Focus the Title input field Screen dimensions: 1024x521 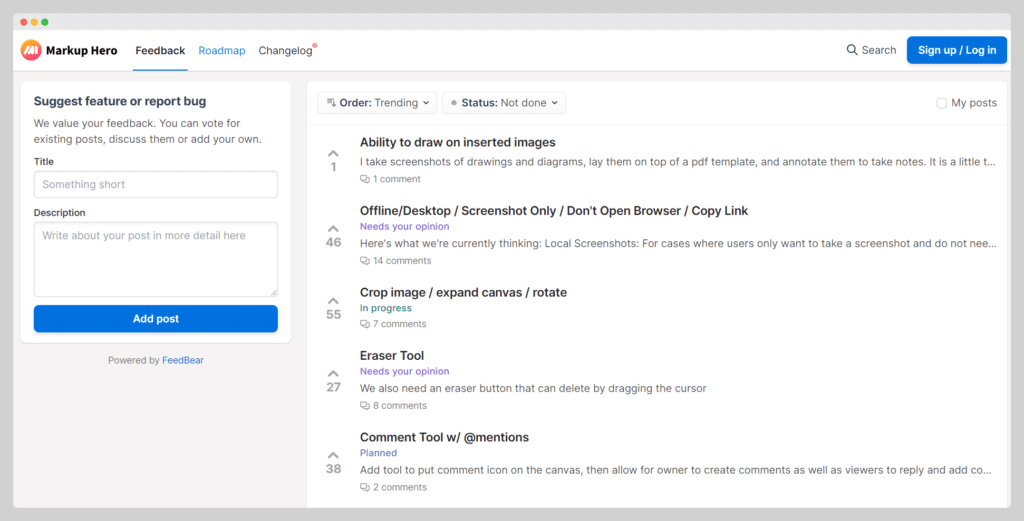coord(155,184)
